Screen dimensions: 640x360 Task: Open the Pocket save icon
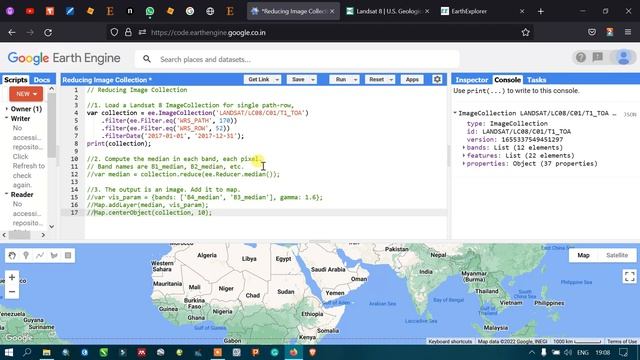point(592,32)
